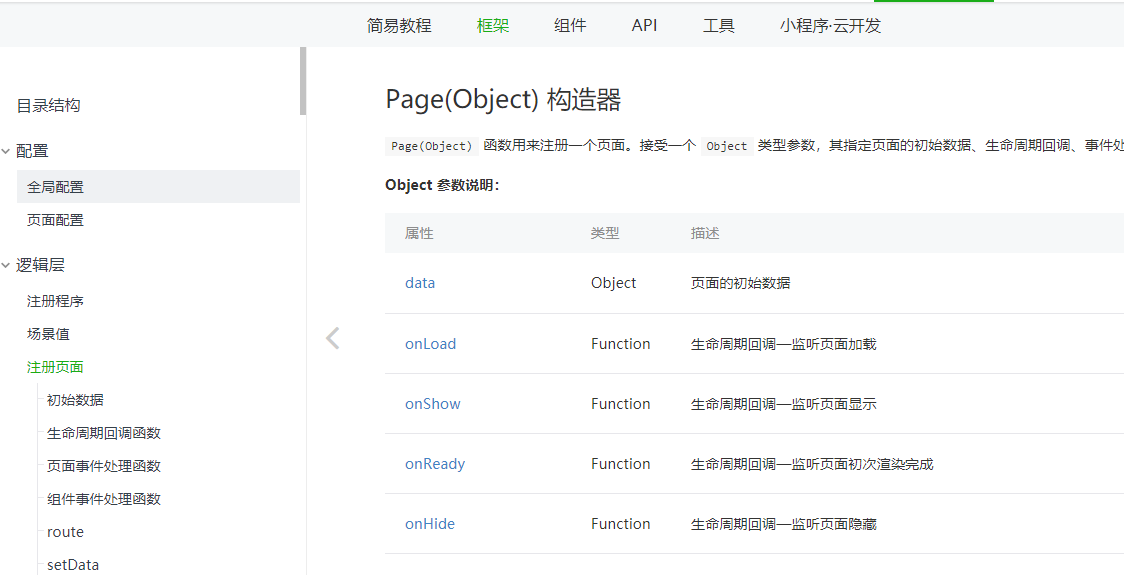Open 小程序·云开发 tab
The width and height of the screenshot is (1124, 575).
coord(830,26)
